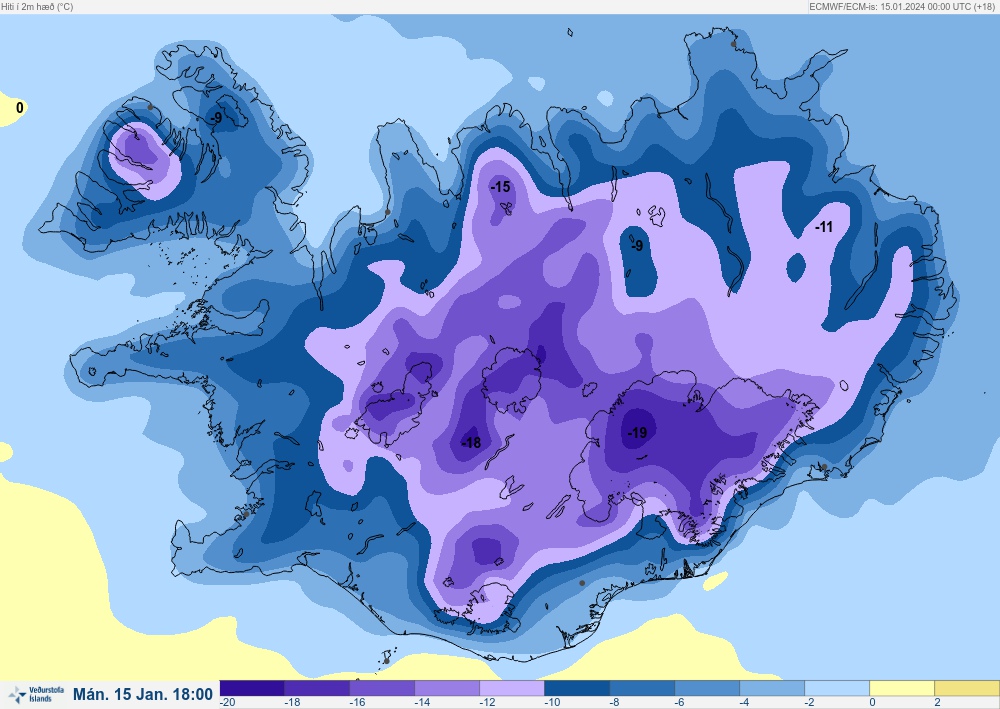Pick the legend swatch between -8 and -6
The image size is (1000, 709).
[642, 688]
